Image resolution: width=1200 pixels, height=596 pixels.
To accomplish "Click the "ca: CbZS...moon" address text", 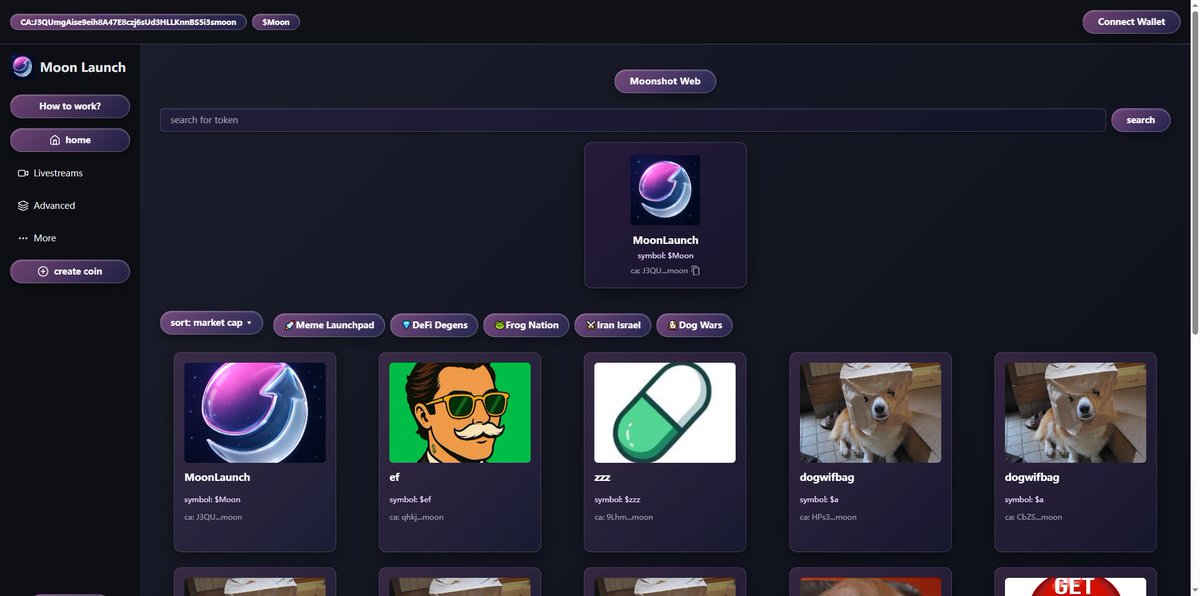I will [1033, 517].
